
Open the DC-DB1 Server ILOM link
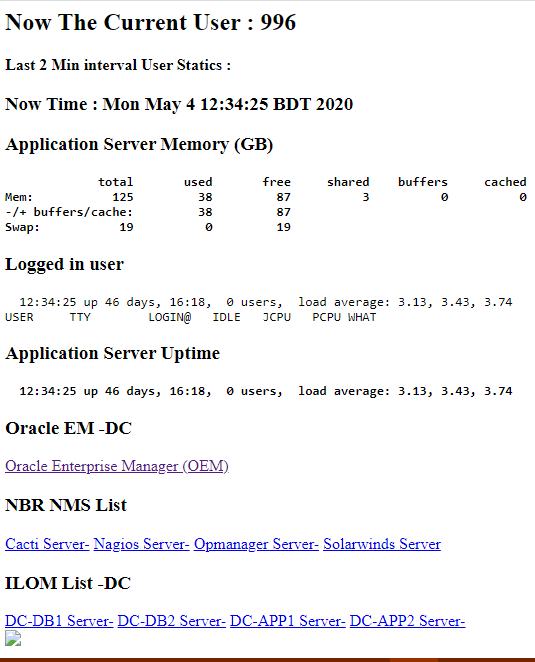click(x=59, y=621)
